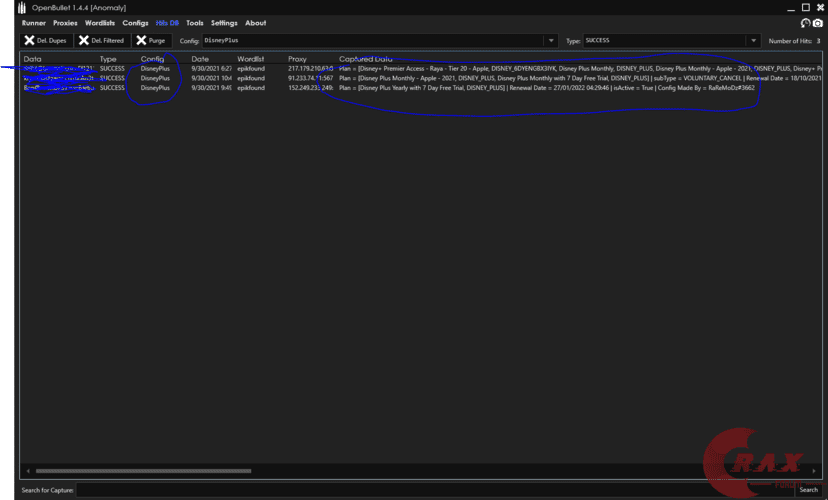Screen dimensions: 828x500
Task: Minimize the OpenBullet window
Action: click(791, 8)
